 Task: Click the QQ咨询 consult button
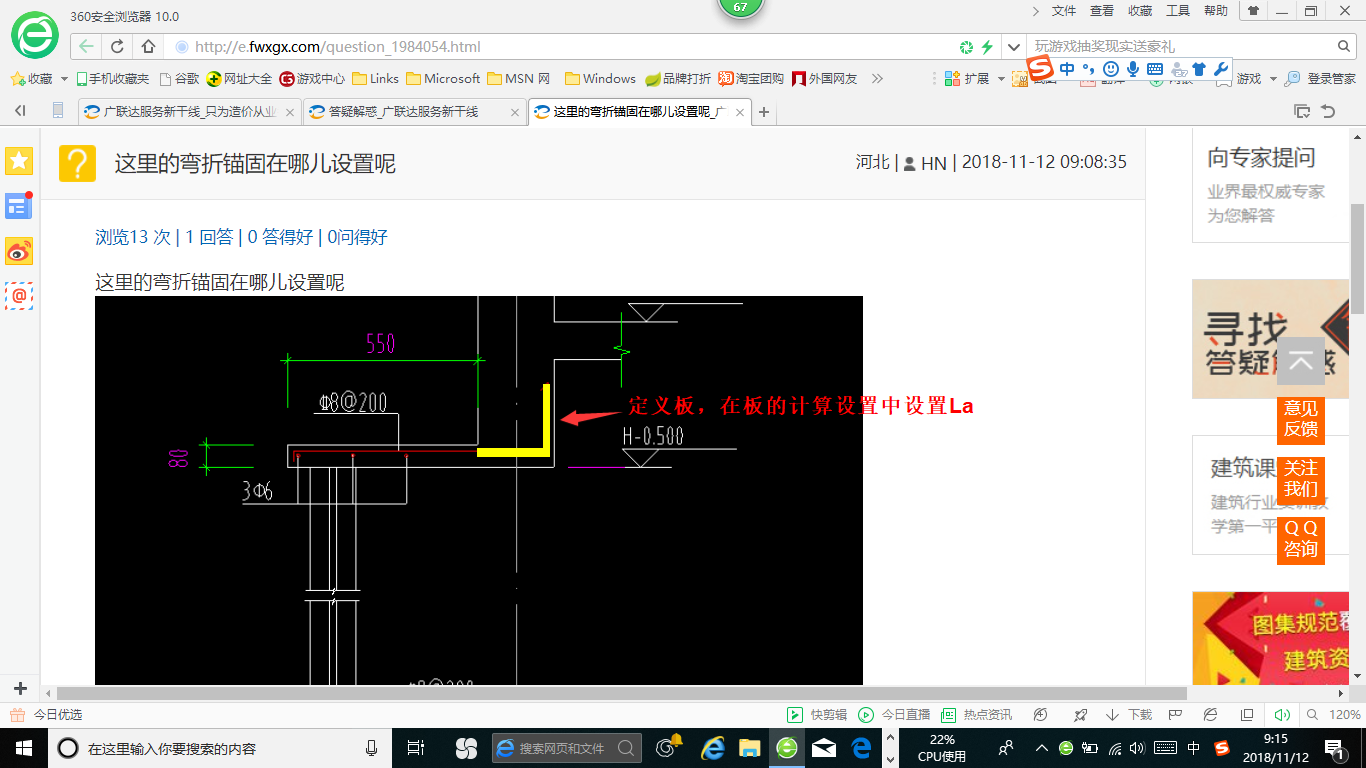(x=1301, y=539)
